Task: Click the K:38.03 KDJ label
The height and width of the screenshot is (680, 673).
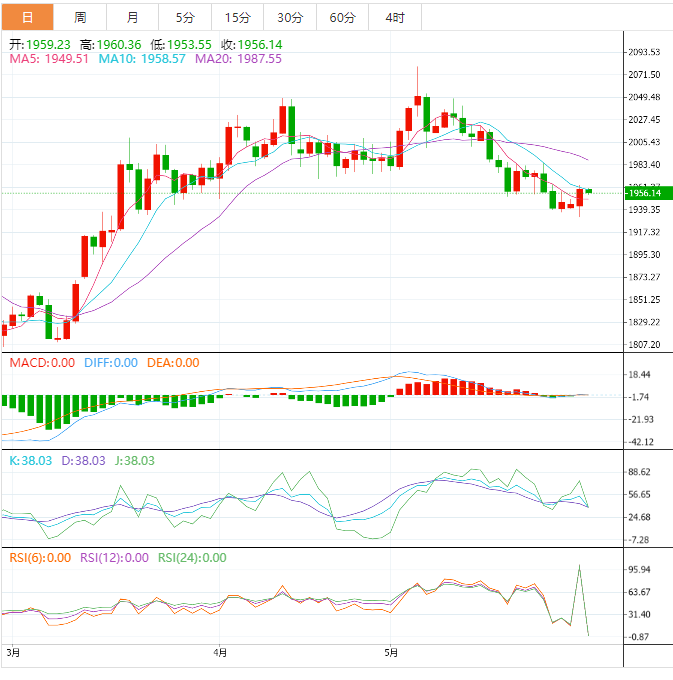Action: [x=32, y=461]
